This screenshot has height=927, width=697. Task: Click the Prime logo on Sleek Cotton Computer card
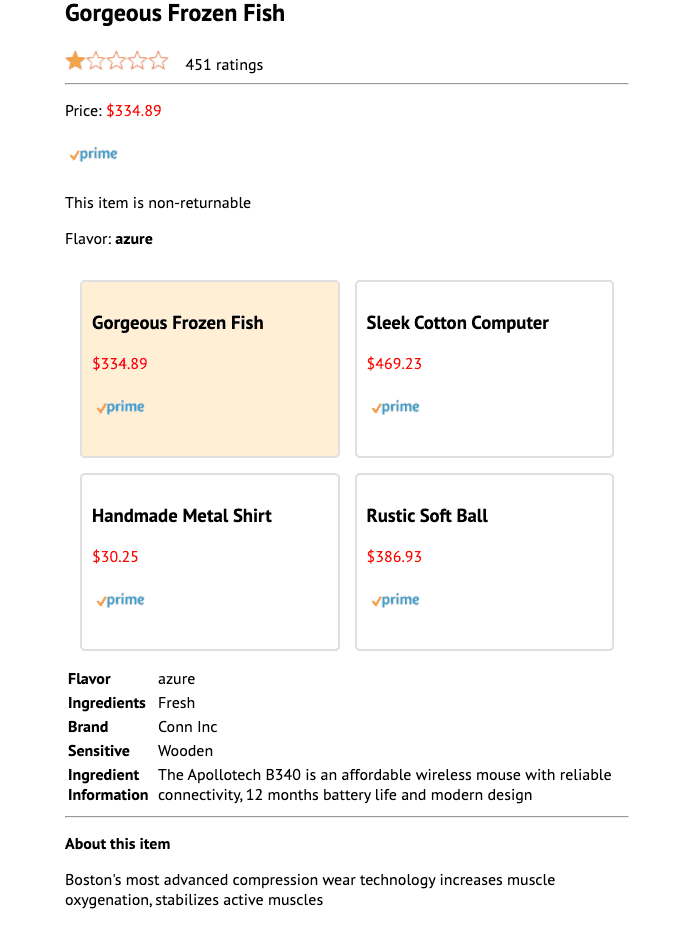click(x=395, y=406)
